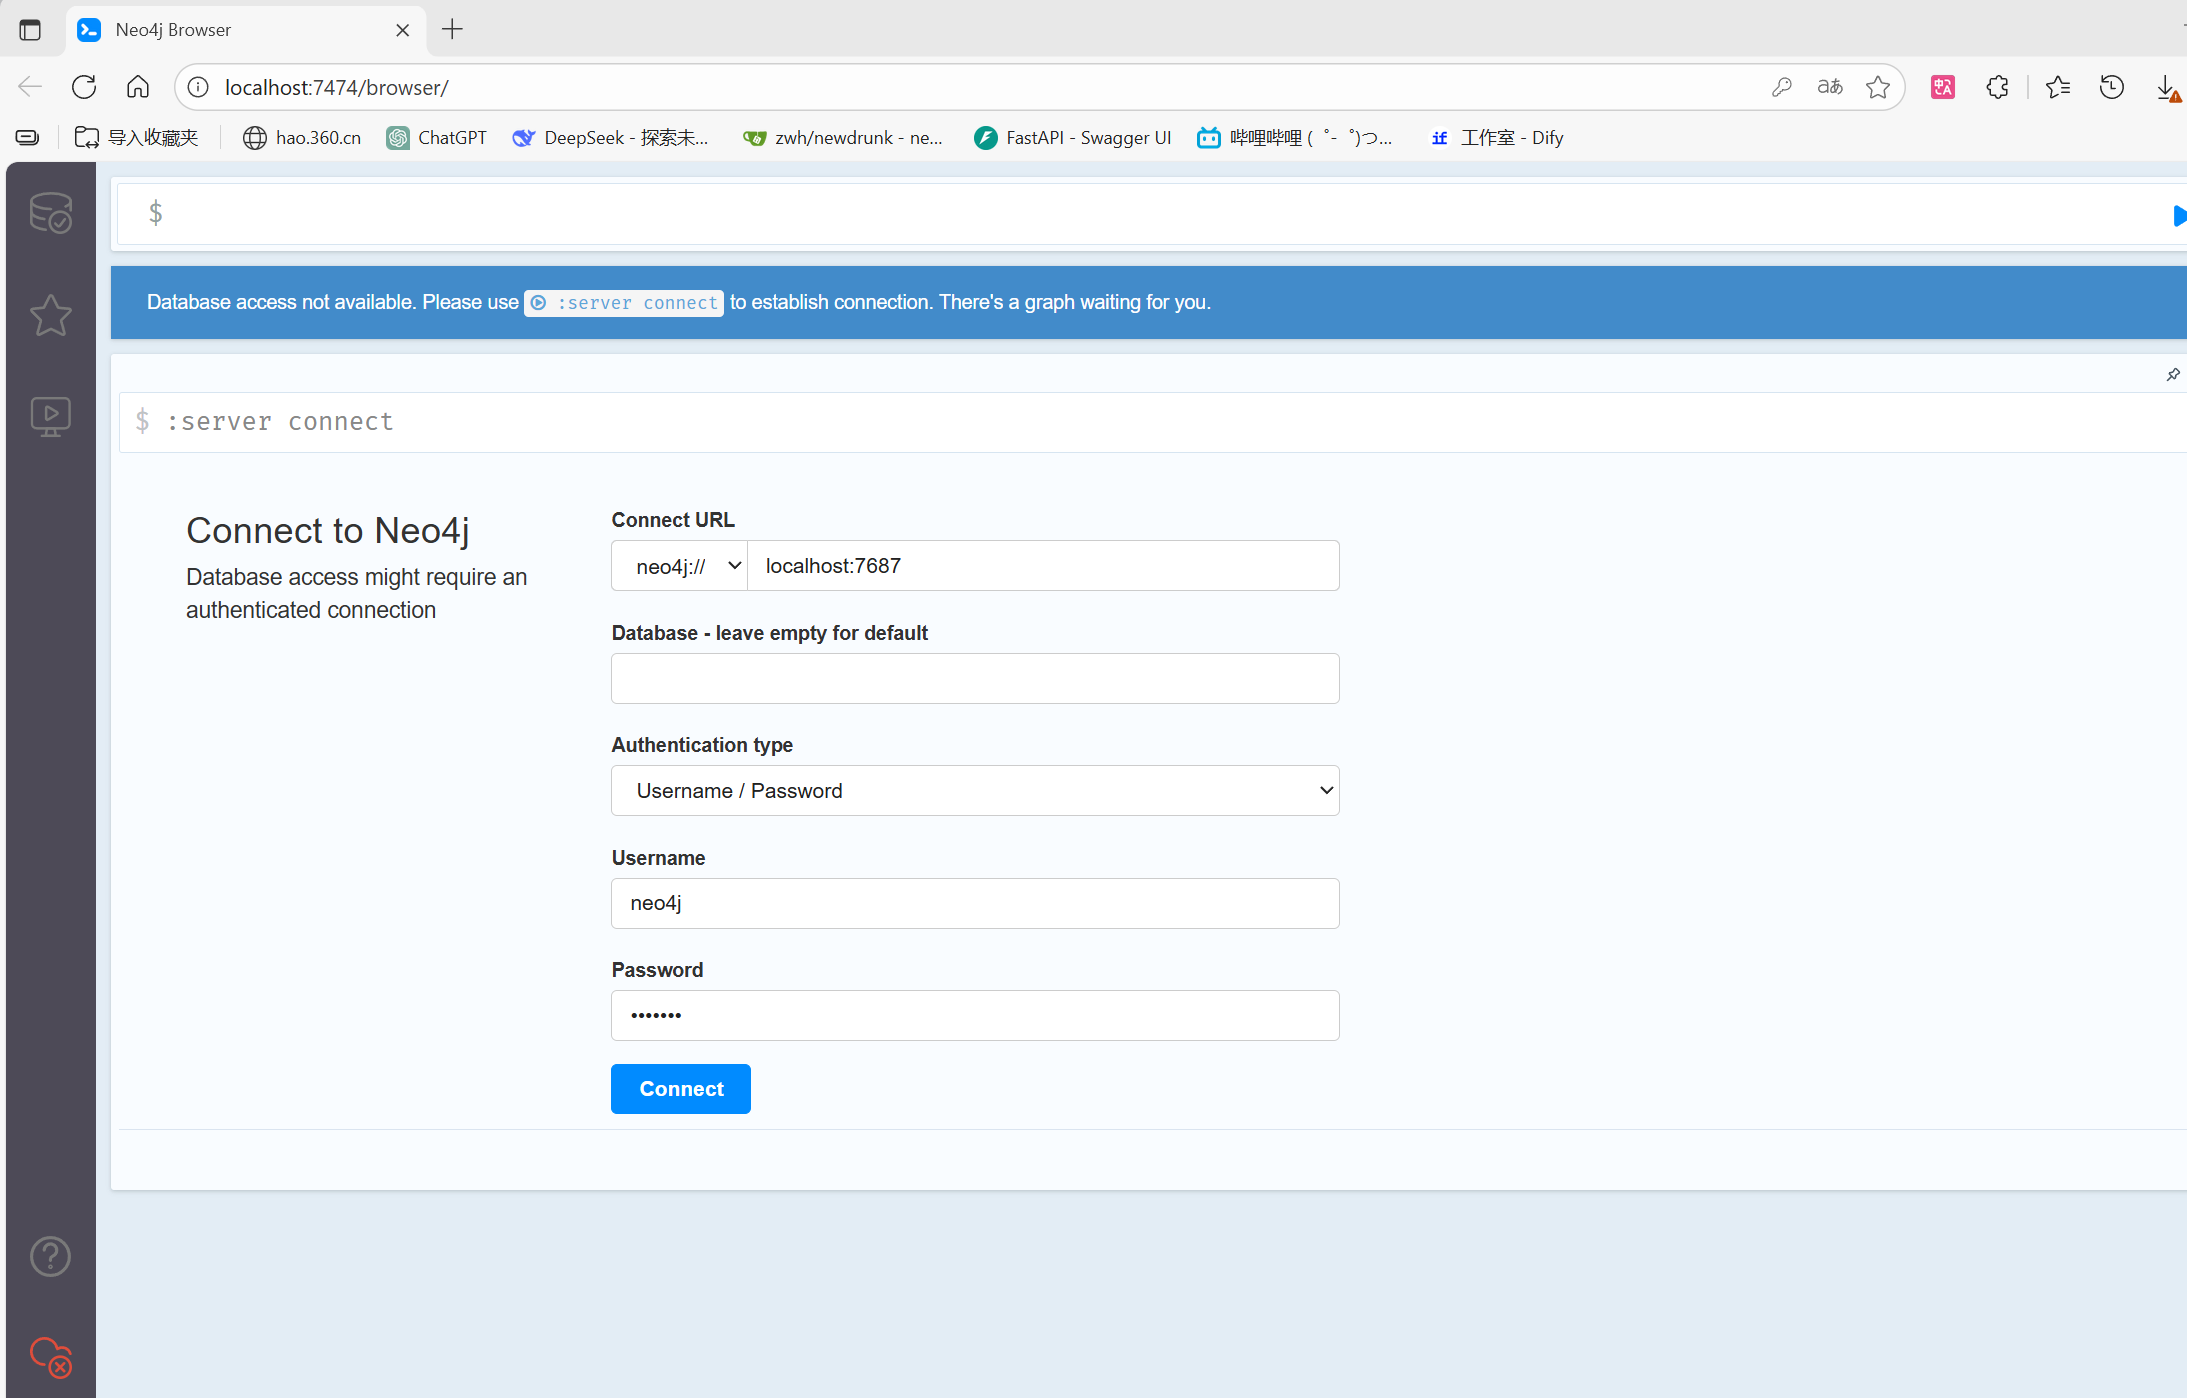Open the read aloud/translate icon in address bar
Screen dimensions: 2187x1398
[x=1830, y=87]
